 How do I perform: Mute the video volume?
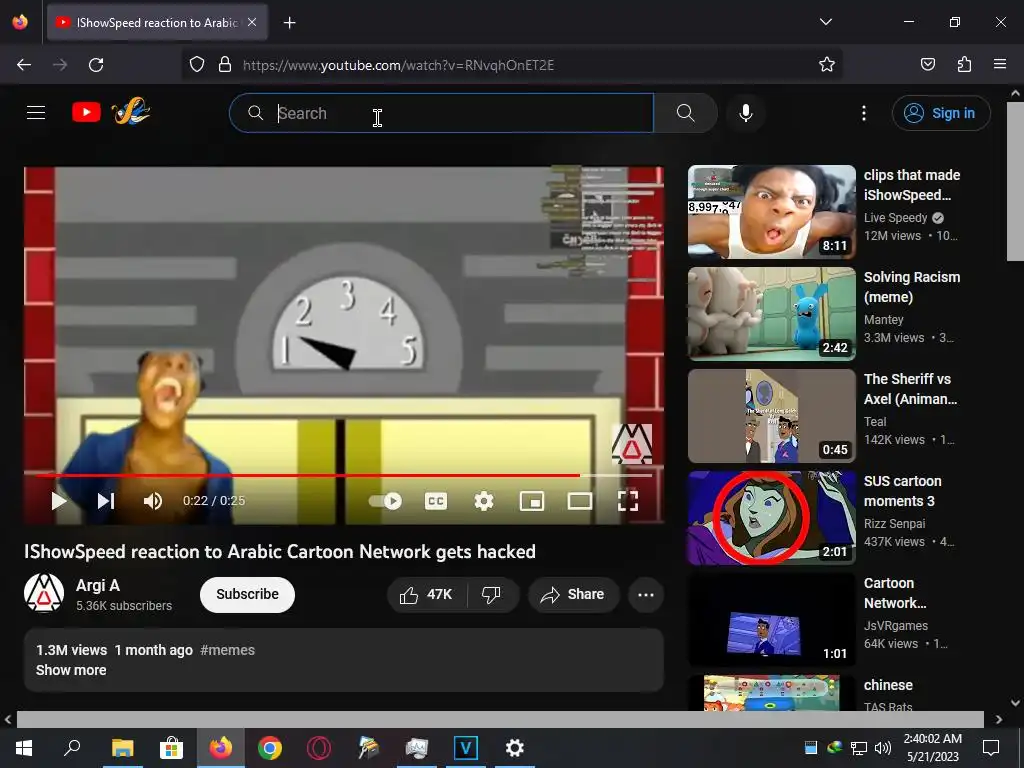[x=152, y=501]
